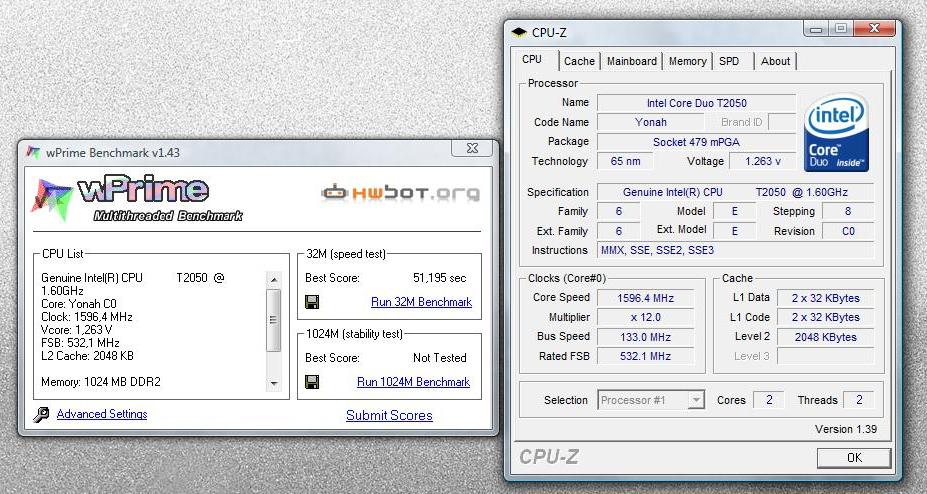Click the wPrime logo icon in banner

[x=52, y=199]
